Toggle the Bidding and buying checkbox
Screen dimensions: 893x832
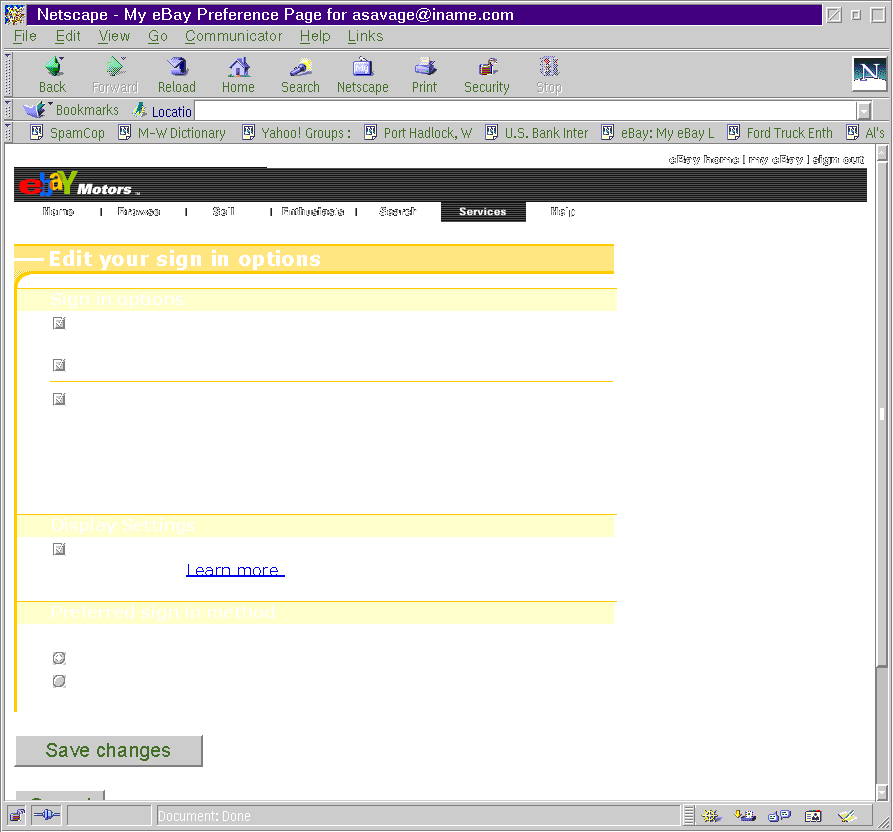(59, 323)
